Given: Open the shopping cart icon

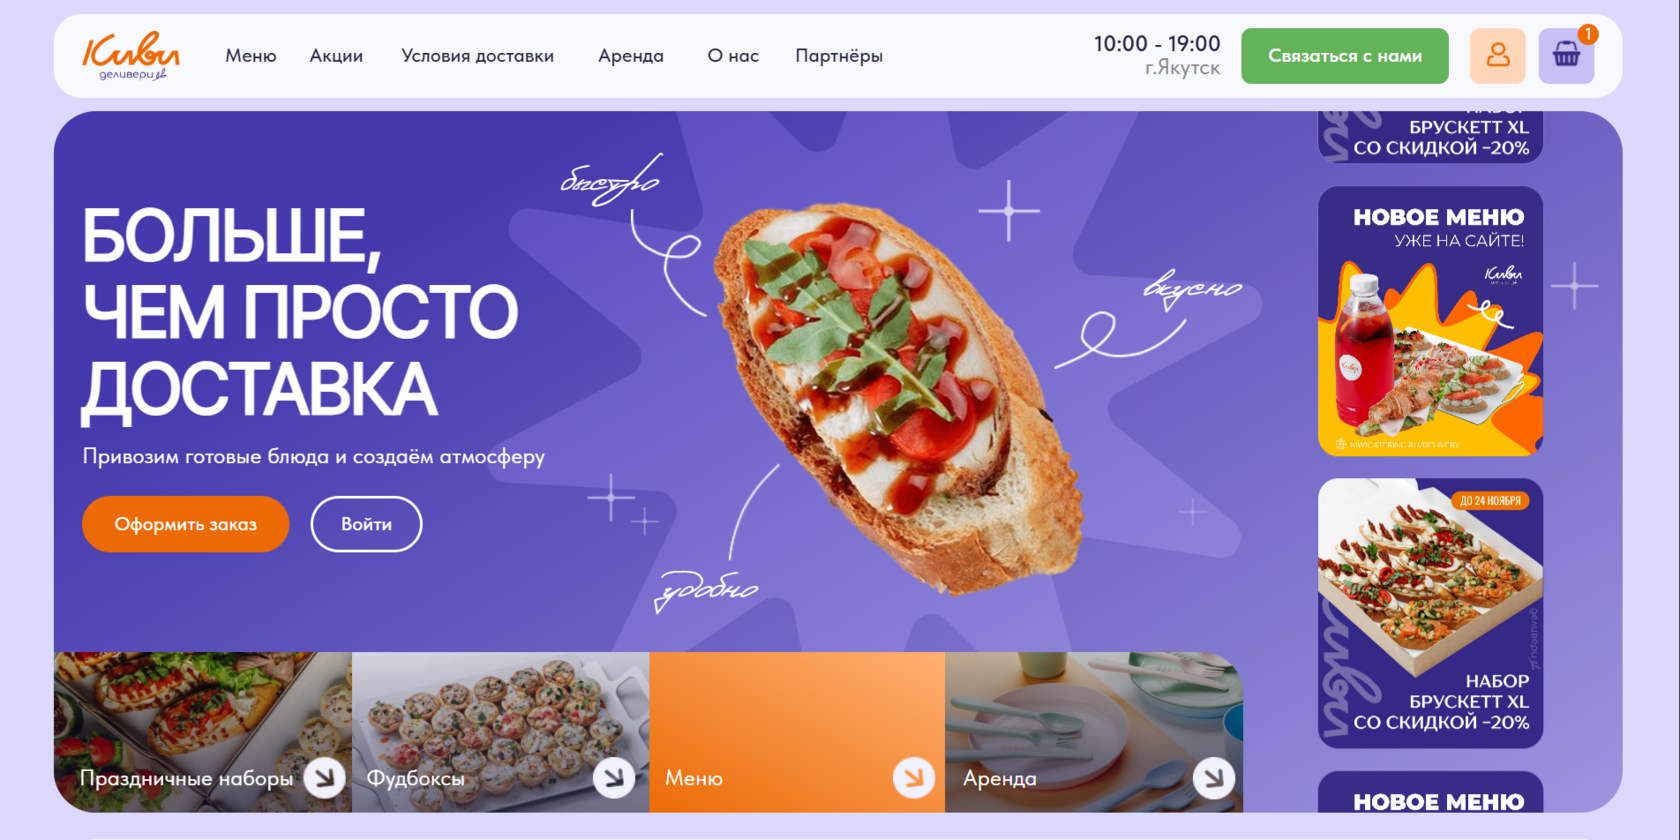Looking at the screenshot, I should point(1566,56).
